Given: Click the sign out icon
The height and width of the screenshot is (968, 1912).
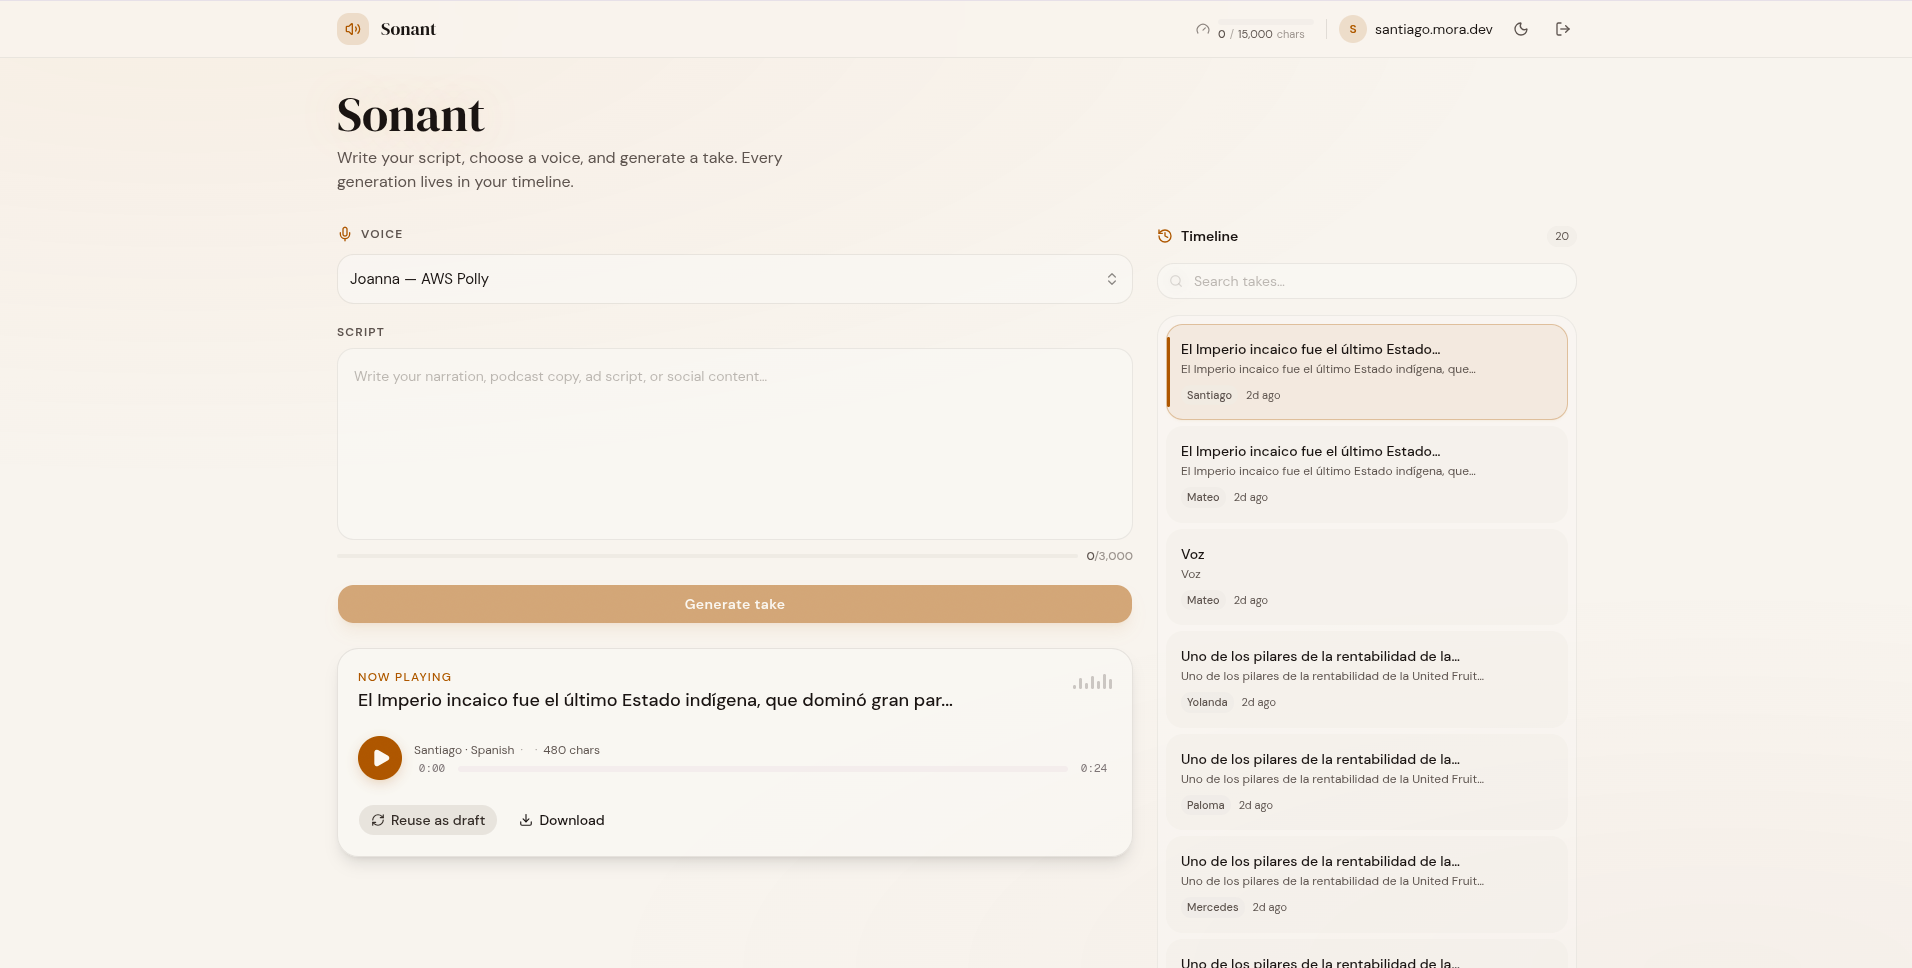Looking at the screenshot, I should (x=1563, y=29).
